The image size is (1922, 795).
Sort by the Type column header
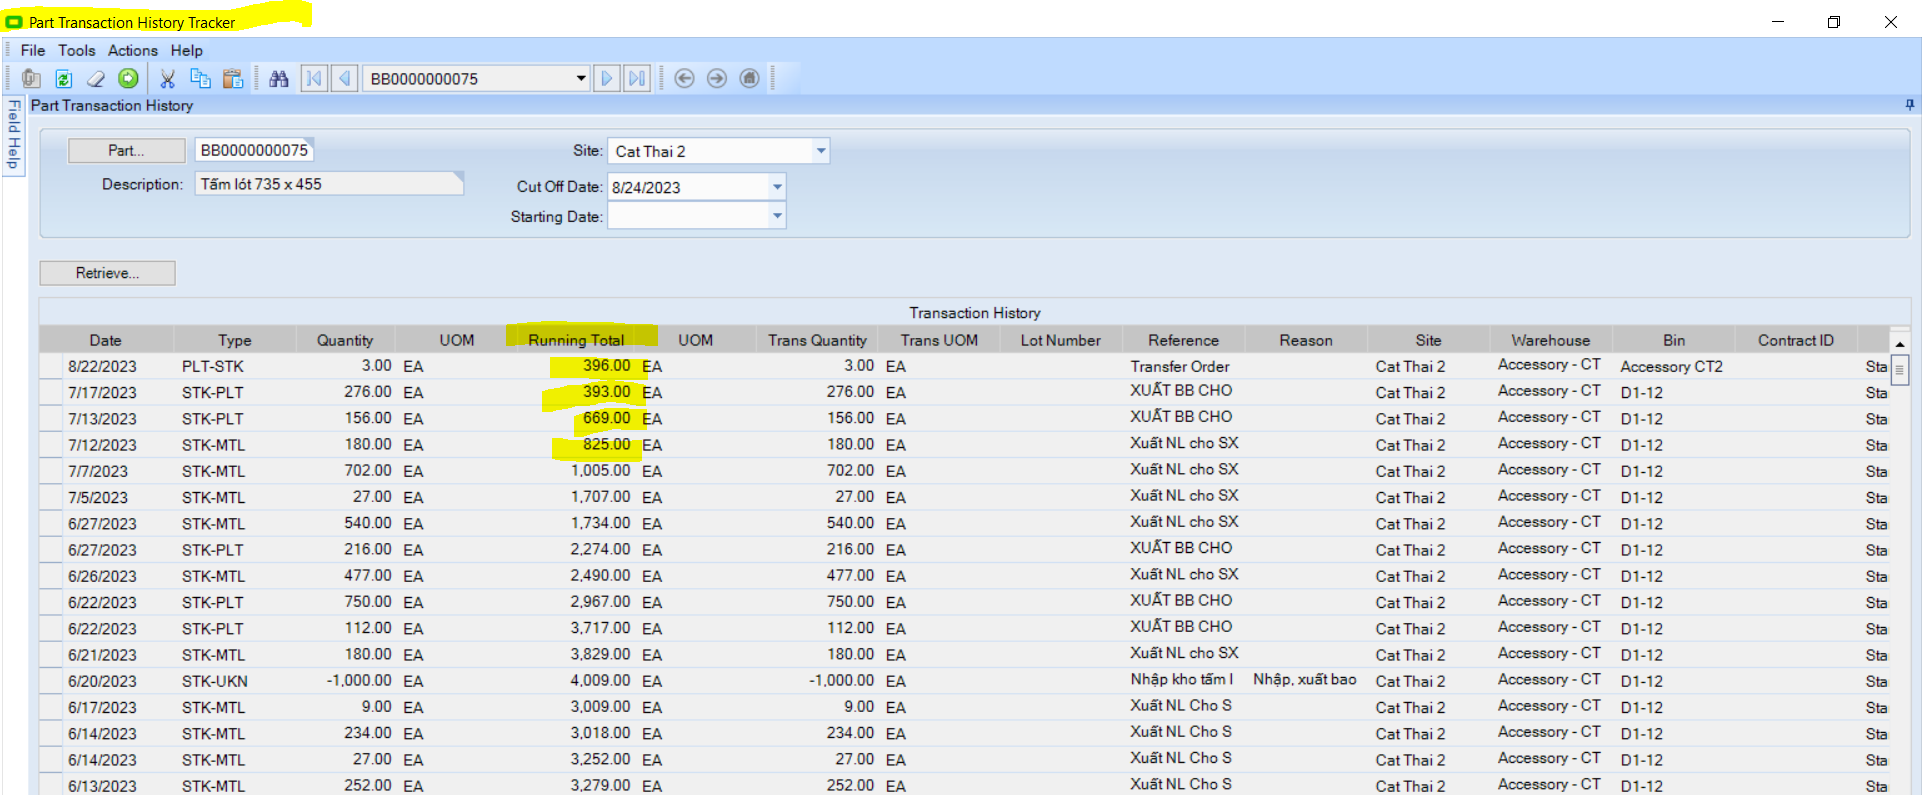tap(235, 340)
